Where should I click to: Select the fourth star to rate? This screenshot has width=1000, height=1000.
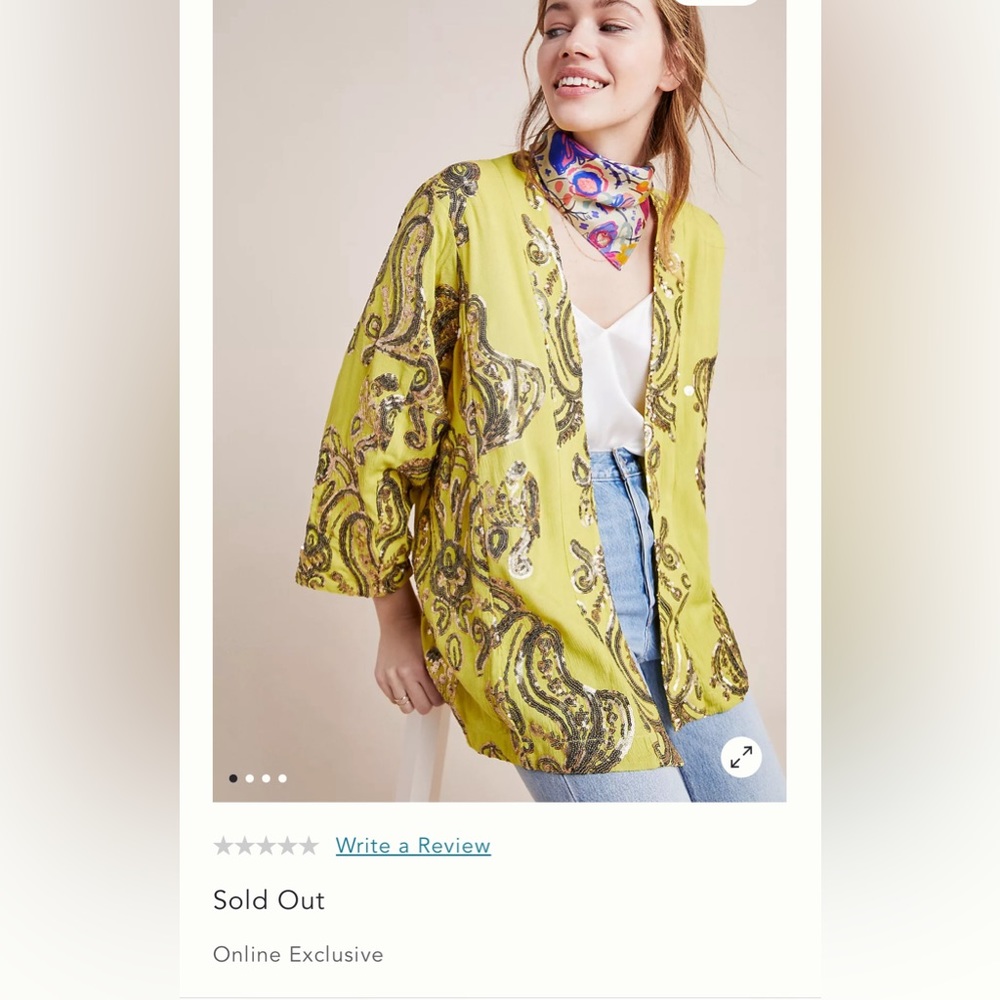[286, 847]
